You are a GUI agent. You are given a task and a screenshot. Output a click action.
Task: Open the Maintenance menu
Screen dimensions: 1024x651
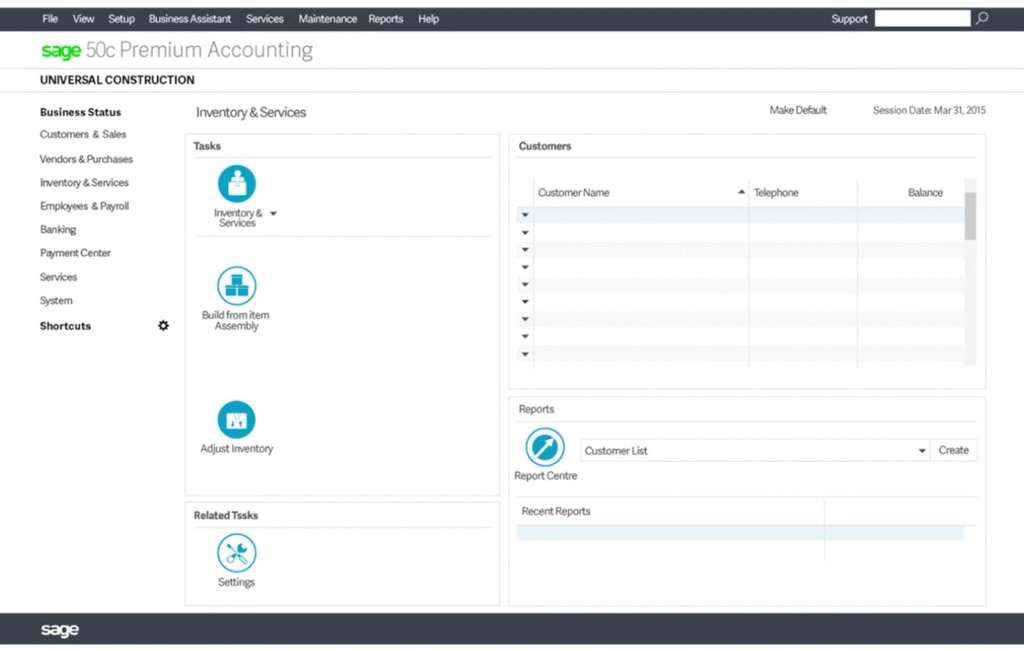pos(328,19)
